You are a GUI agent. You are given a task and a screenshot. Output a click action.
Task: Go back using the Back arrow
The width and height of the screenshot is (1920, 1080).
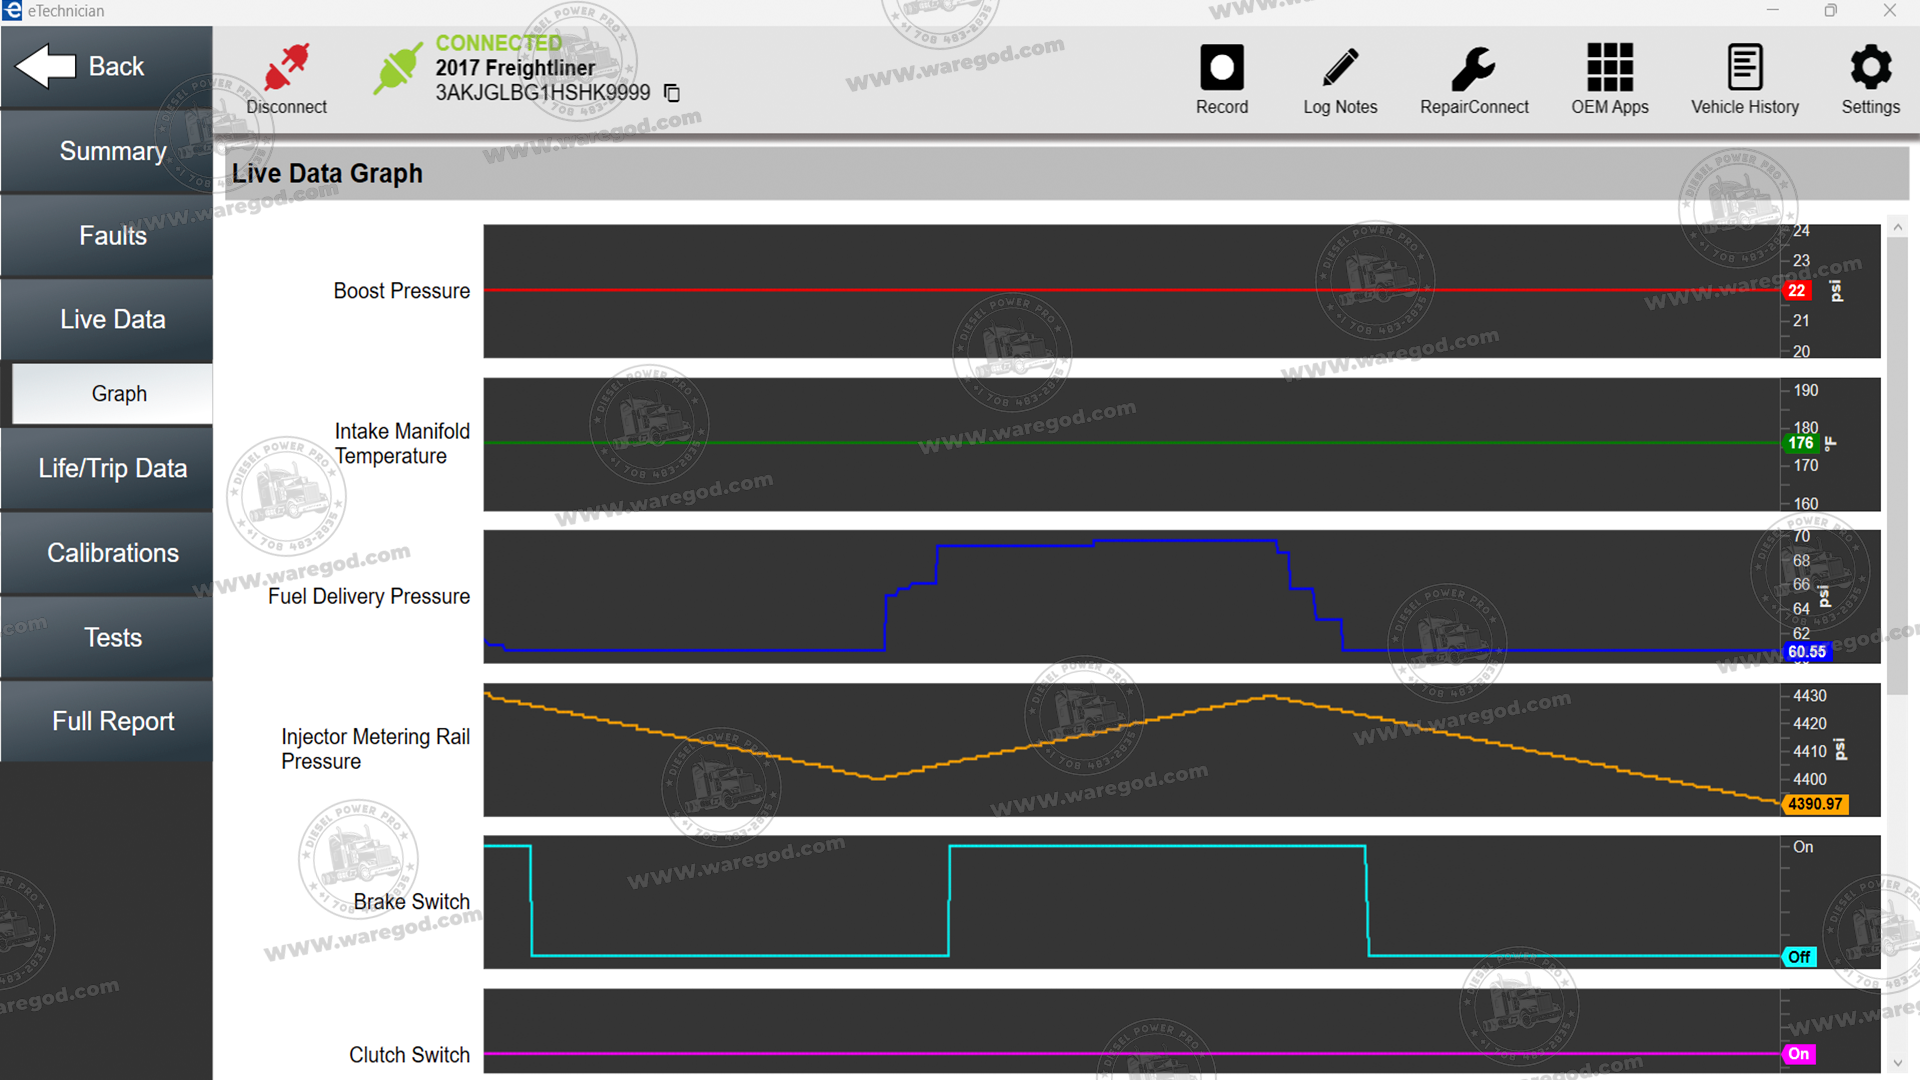46,67
